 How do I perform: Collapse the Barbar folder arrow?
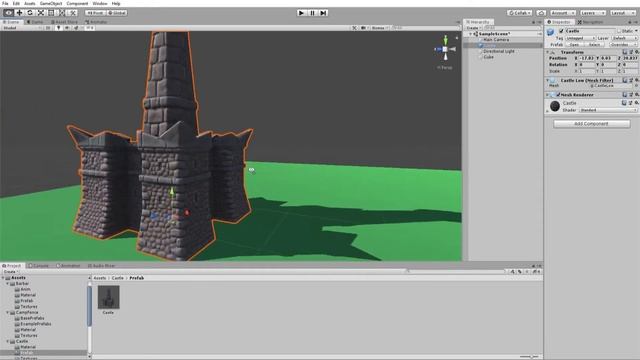(8, 283)
